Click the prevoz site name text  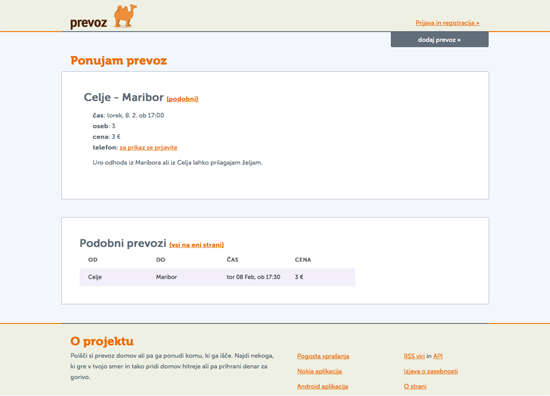(88, 23)
